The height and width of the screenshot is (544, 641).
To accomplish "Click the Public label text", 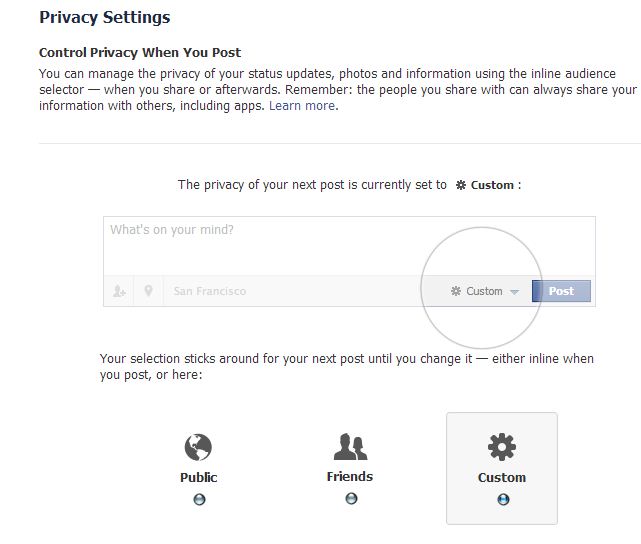I will coord(198,477).
